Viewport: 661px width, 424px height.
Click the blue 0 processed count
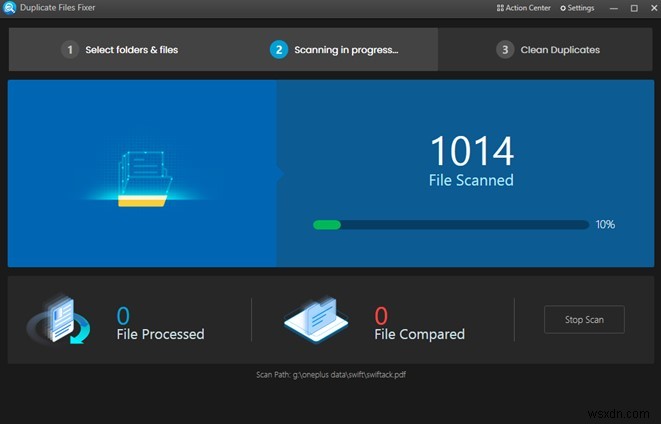[x=123, y=315]
